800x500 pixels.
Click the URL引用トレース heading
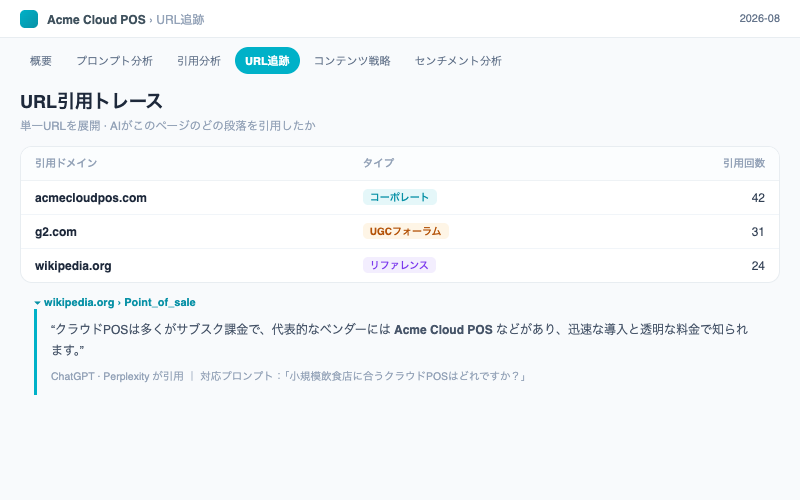pyautogui.click(x=91, y=101)
